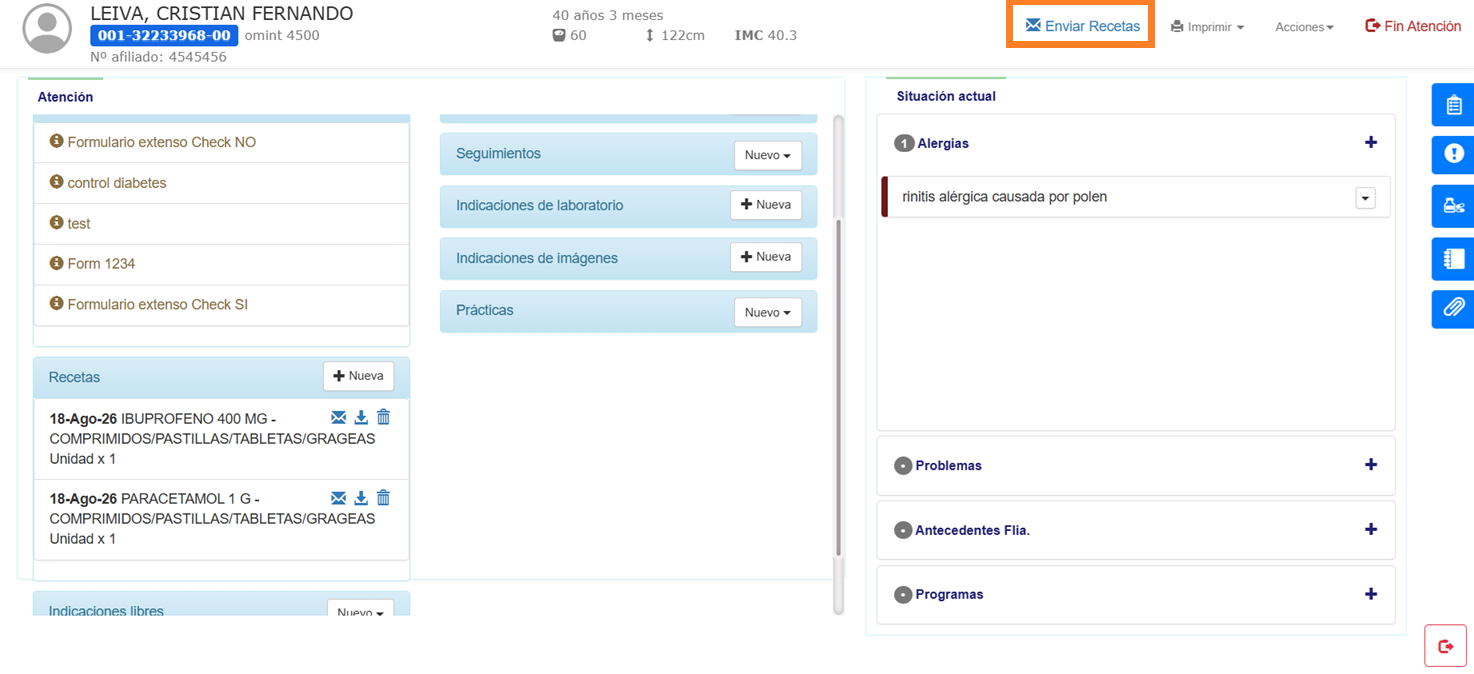This screenshot has height=674, width=1474.
Task: Open the test form entry
Action: [x=222, y=224]
